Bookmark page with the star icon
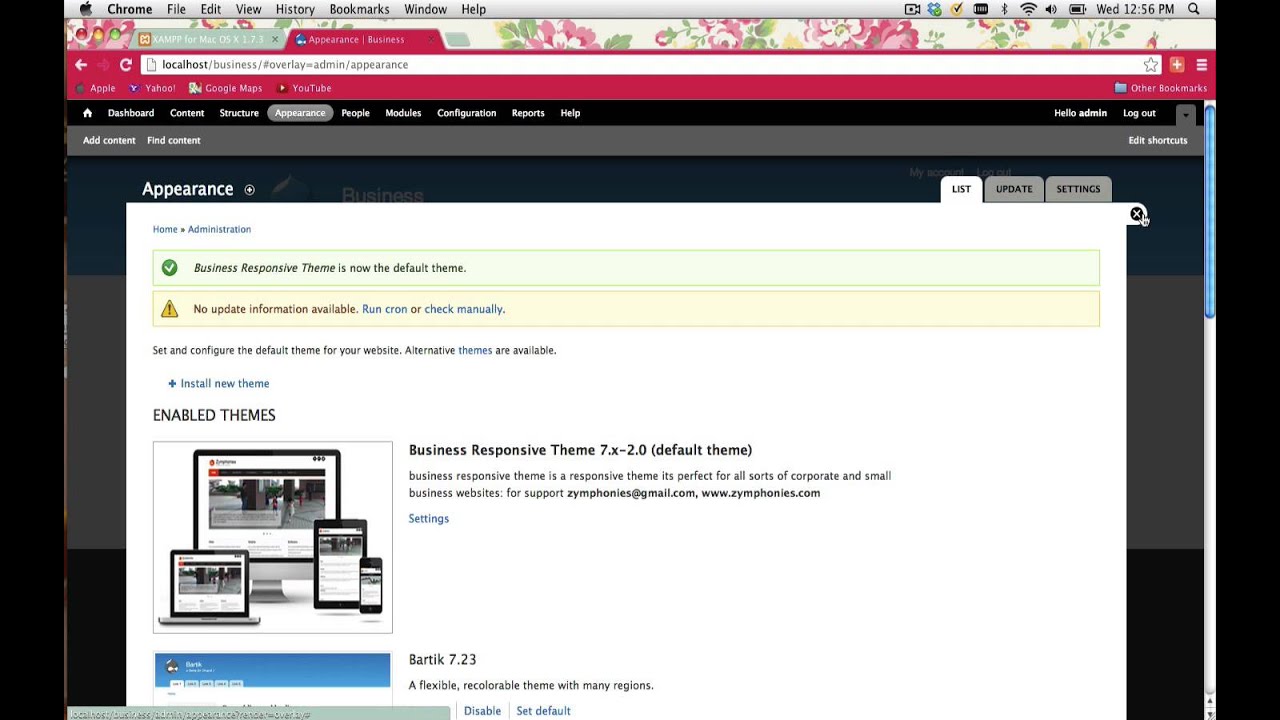This screenshot has height=720, width=1280. [x=1151, y=64]
